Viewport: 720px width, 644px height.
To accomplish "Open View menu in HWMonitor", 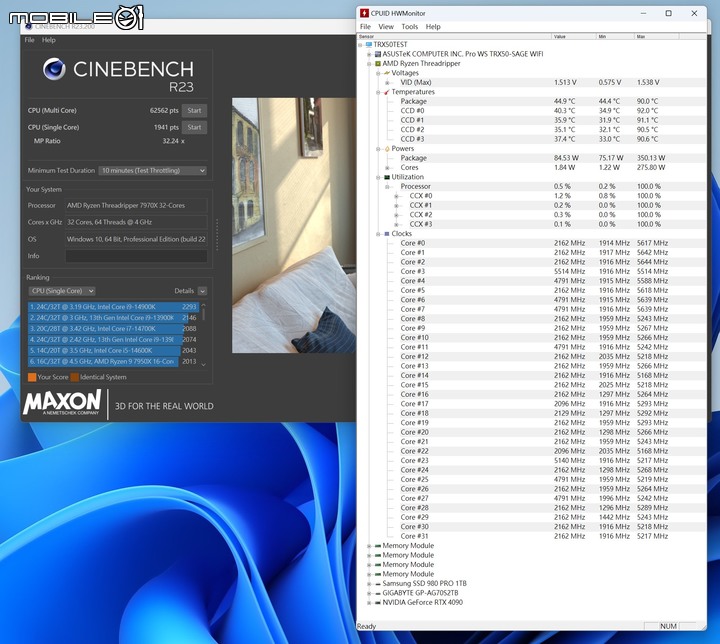I will pyautogui.click(x=386, y=27).
